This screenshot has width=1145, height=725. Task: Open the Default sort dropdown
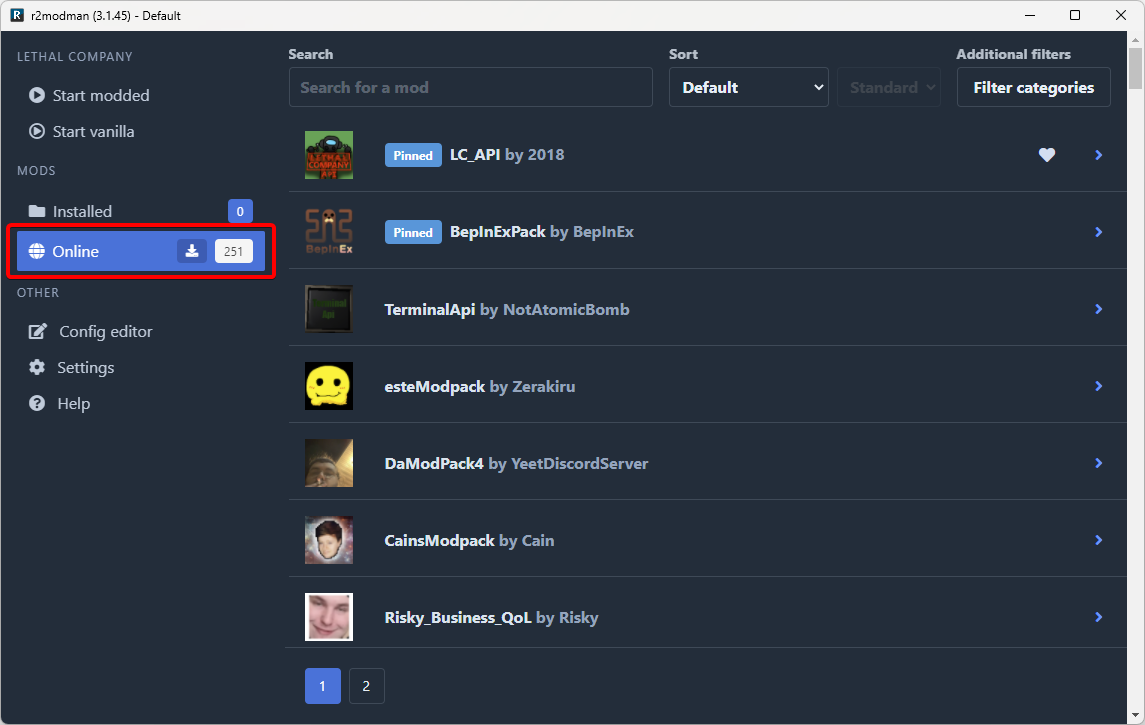pos(748,87)
